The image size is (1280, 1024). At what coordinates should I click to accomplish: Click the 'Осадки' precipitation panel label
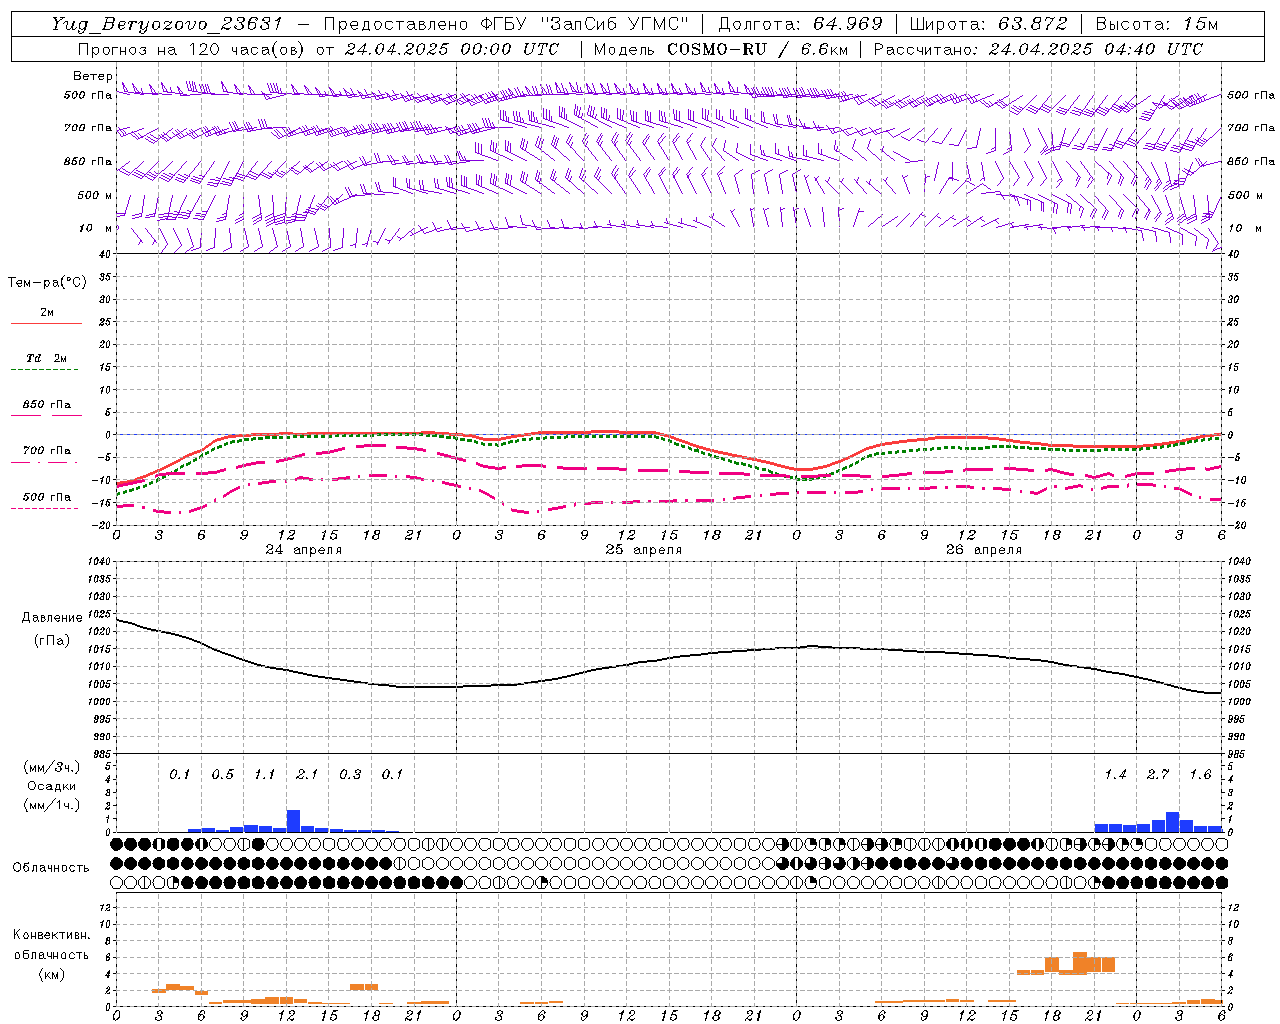click(x=51, y=787)
